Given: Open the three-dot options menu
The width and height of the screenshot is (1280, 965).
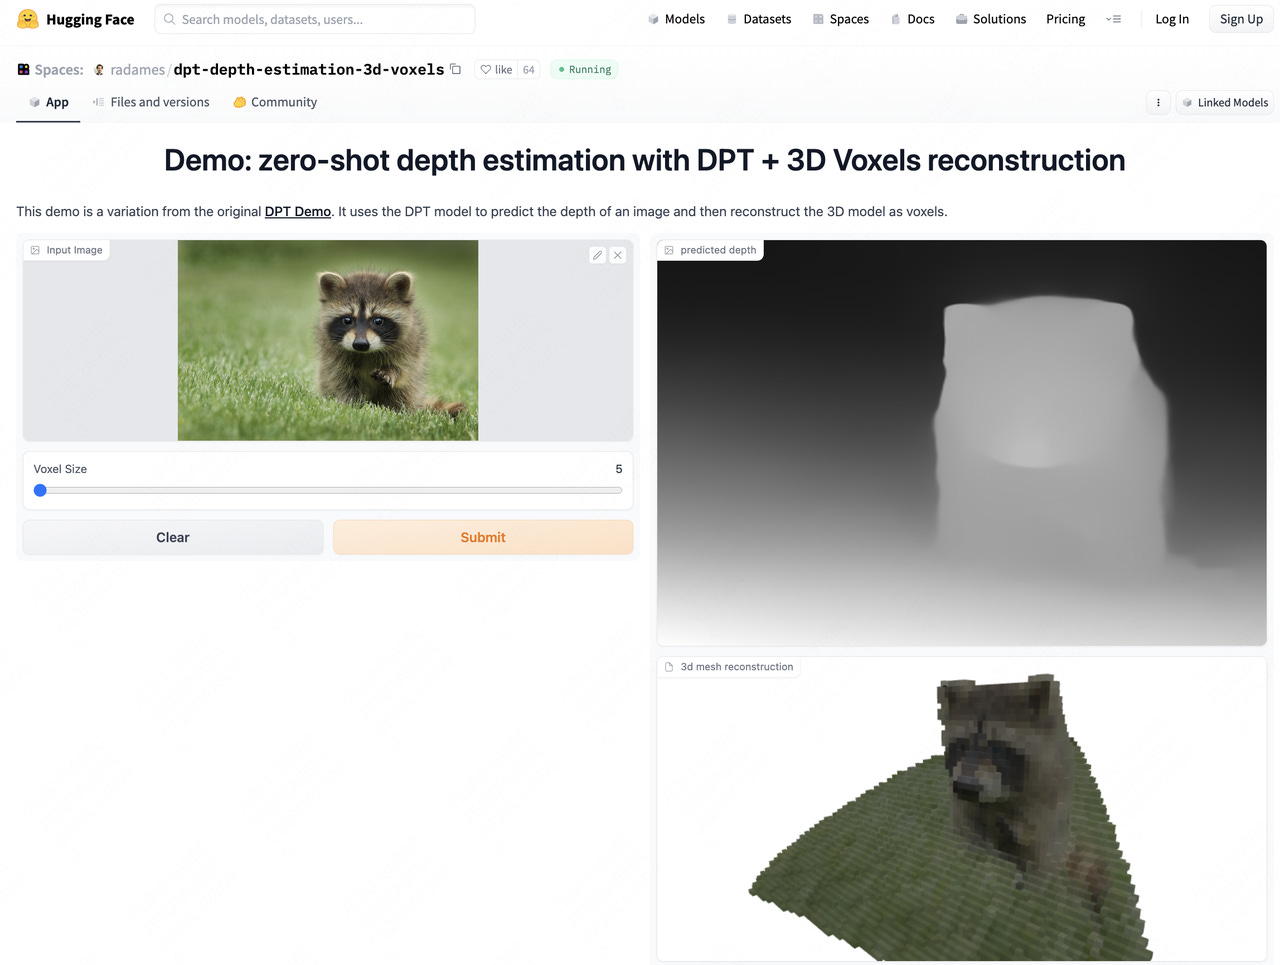Looking at the screenshot, I should click(1158, 102).
